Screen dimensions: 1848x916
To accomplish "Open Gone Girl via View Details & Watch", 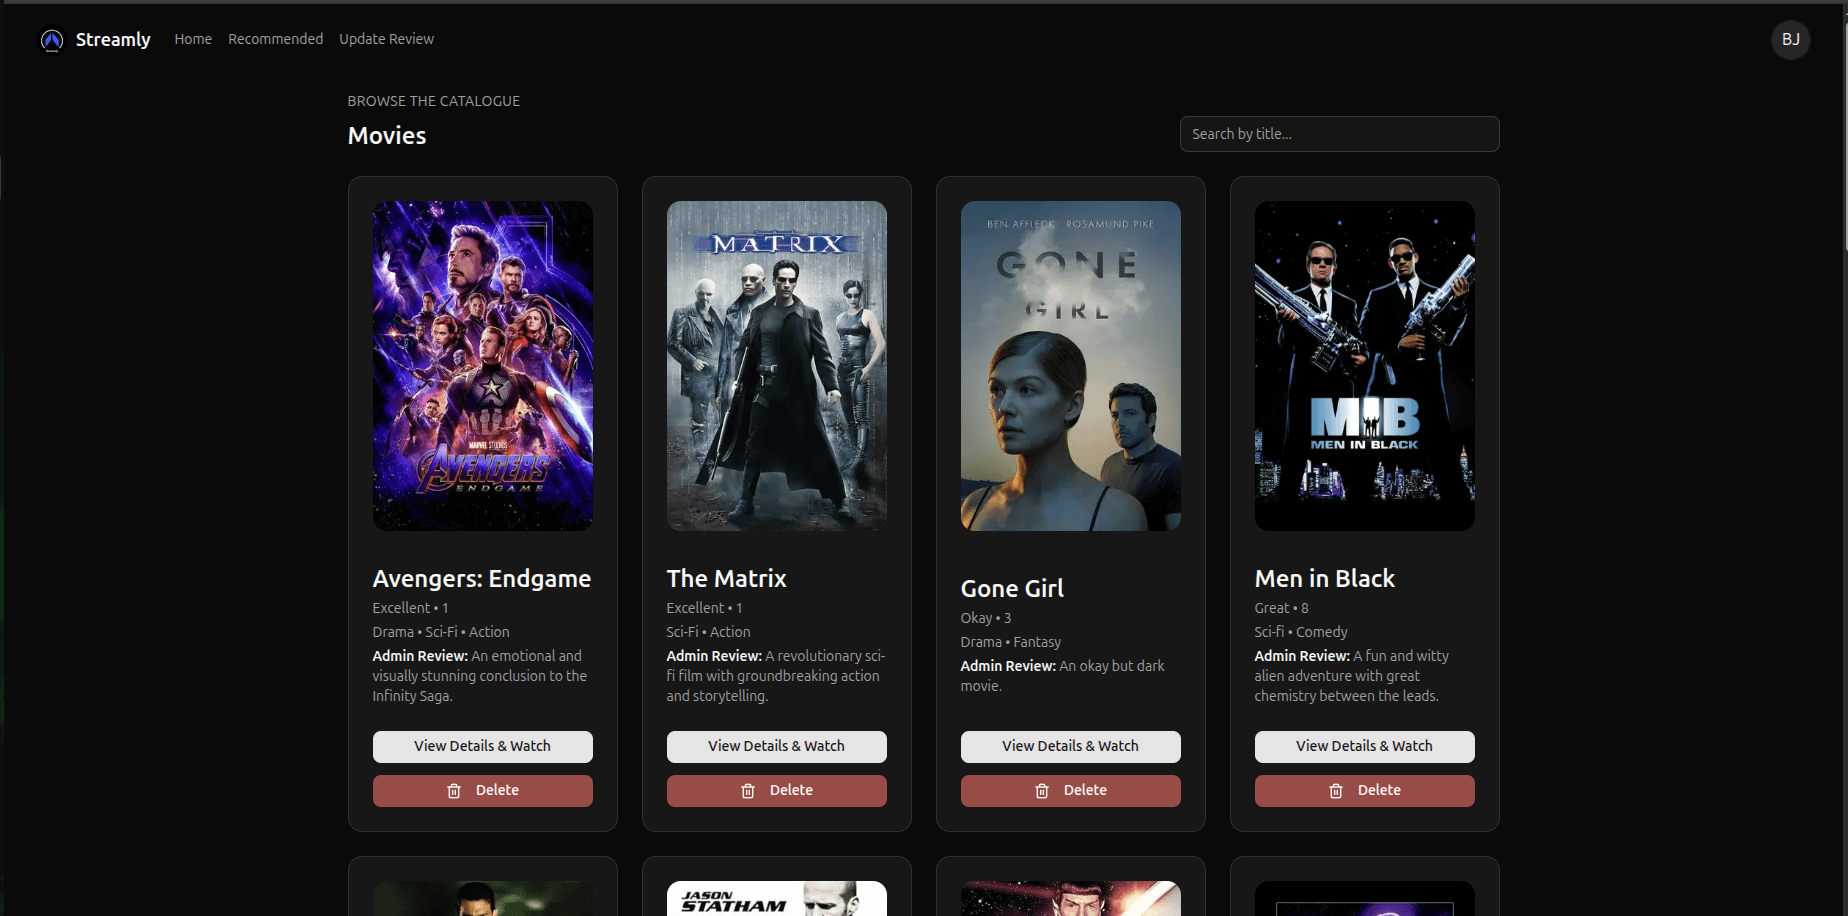I will point(1070,746).
